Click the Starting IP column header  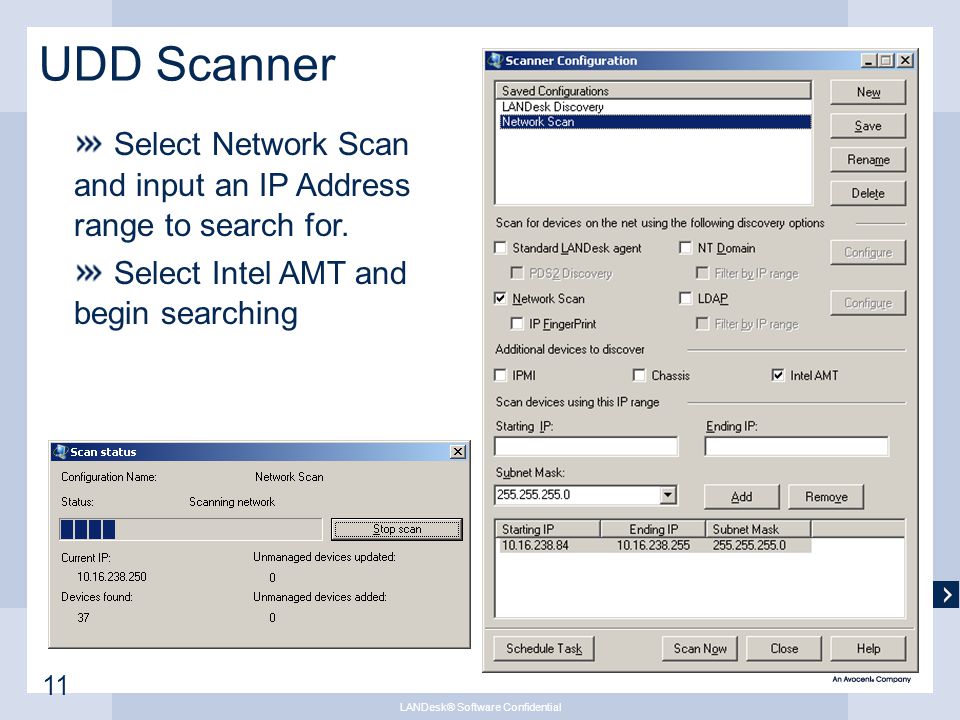[547, 529]
